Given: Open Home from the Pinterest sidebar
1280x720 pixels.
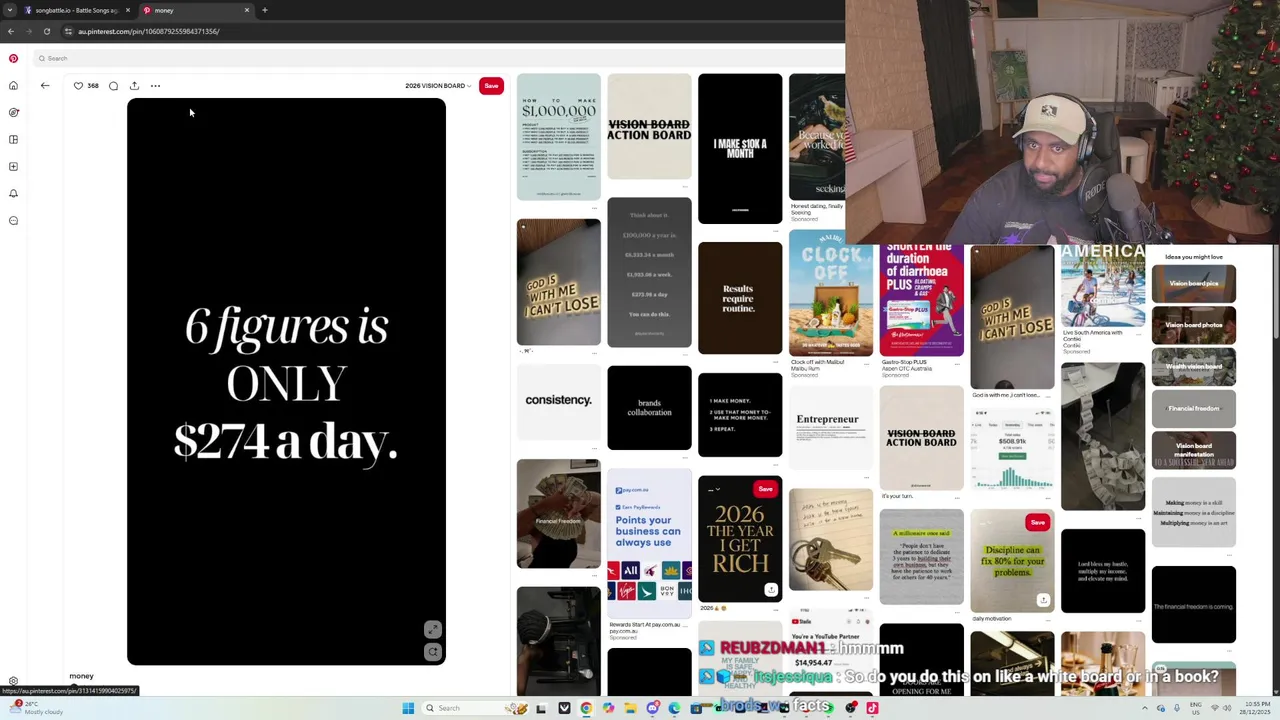Looking at the screenshot, I should [x=13, y=85].
